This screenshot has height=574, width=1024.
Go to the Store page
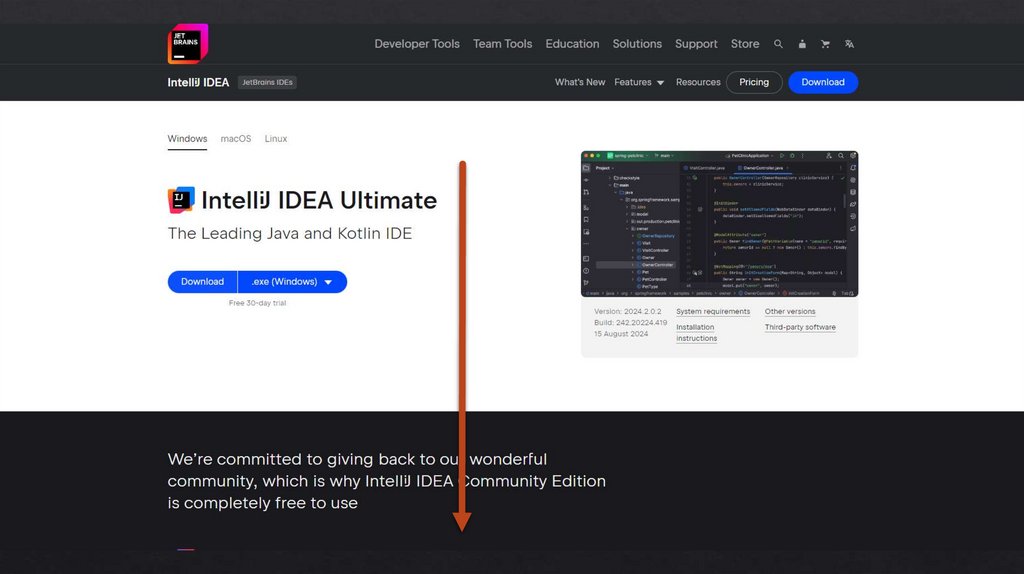pyautogui.click(x=744, y=44)
